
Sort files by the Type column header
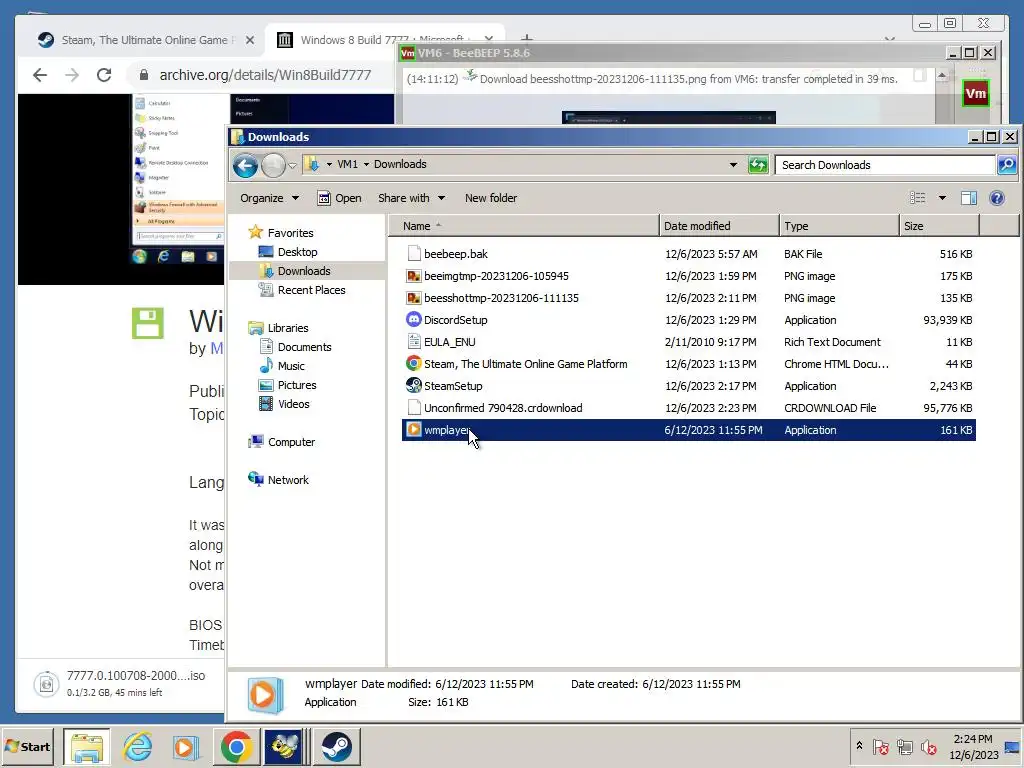(839, 226)
